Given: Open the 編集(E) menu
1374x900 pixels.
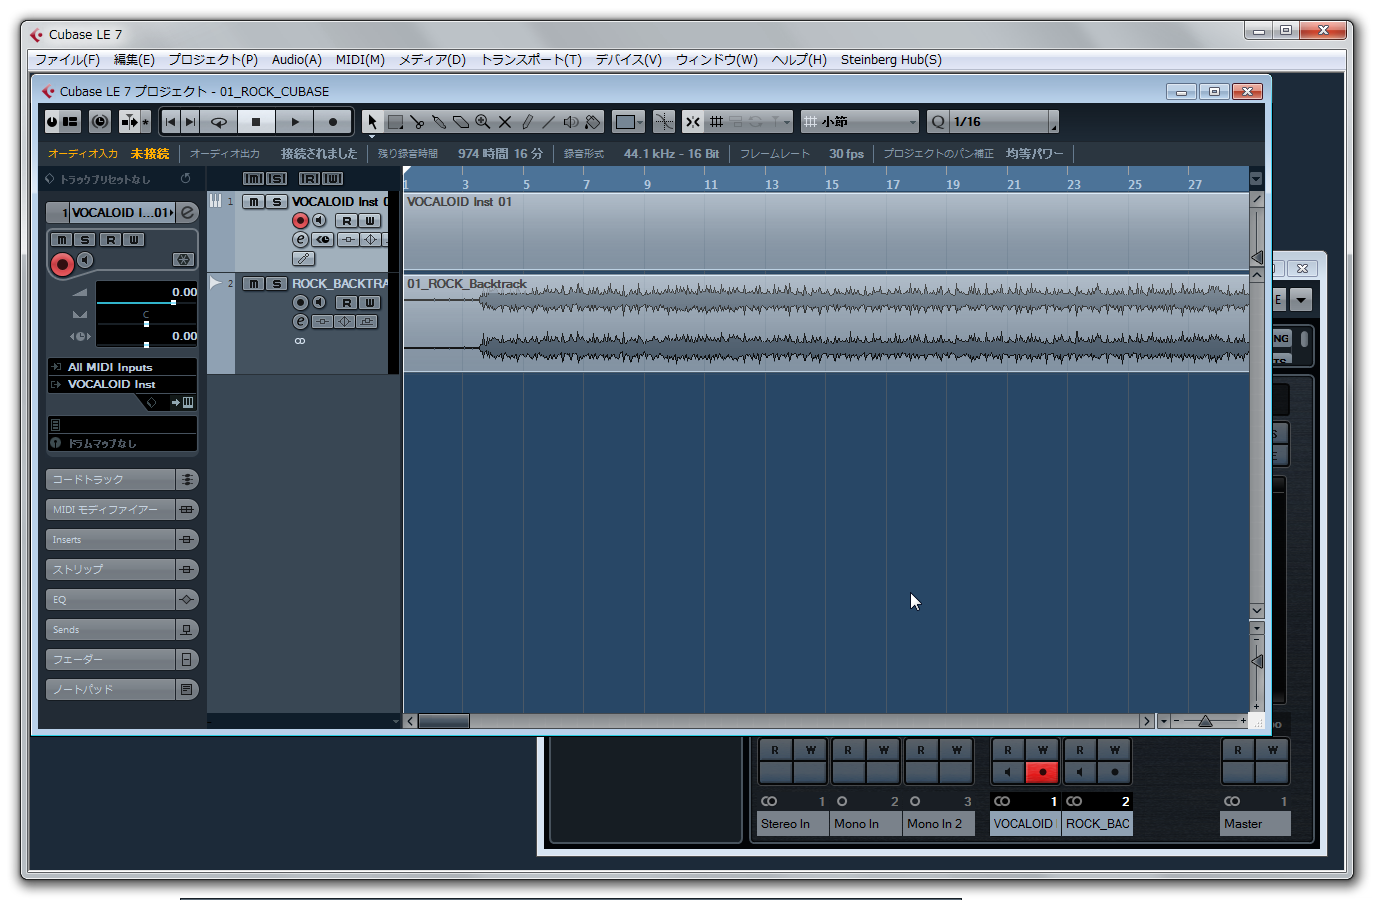Looking at the screenshot, I should [x=134, y=60].
